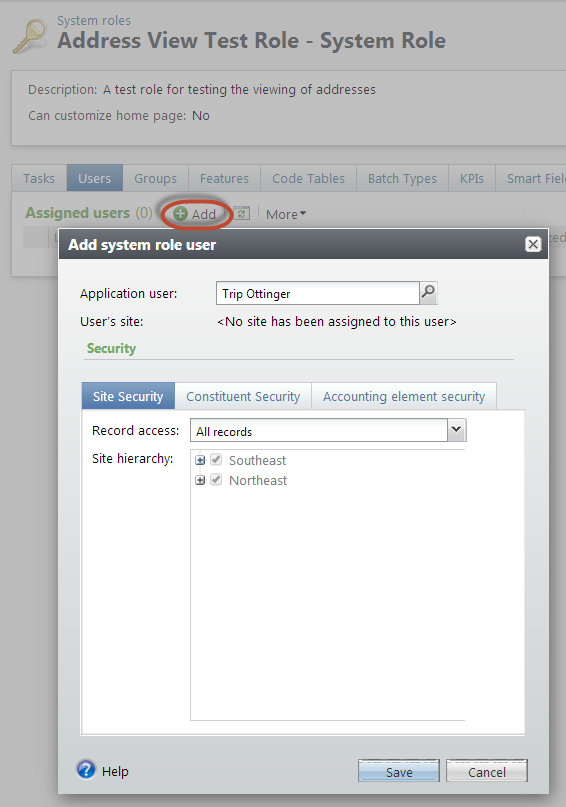The image size is (566, 807).
Task: Open the More dropdown menu
Action: coord(286,214)
